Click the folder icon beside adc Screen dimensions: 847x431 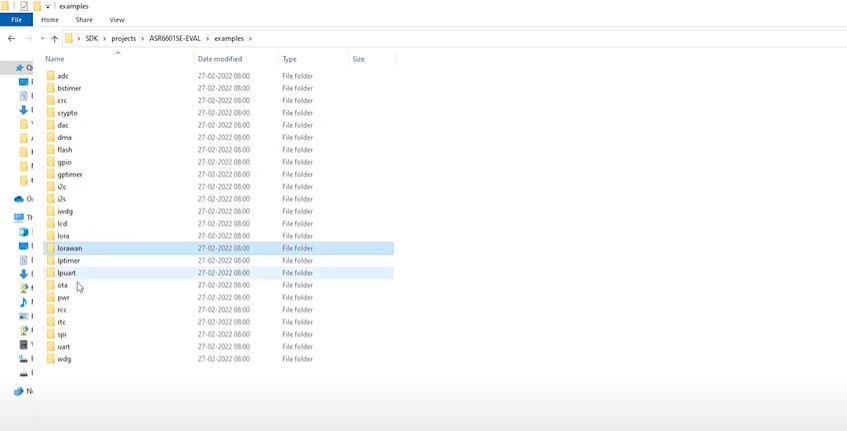click(50, 76)
